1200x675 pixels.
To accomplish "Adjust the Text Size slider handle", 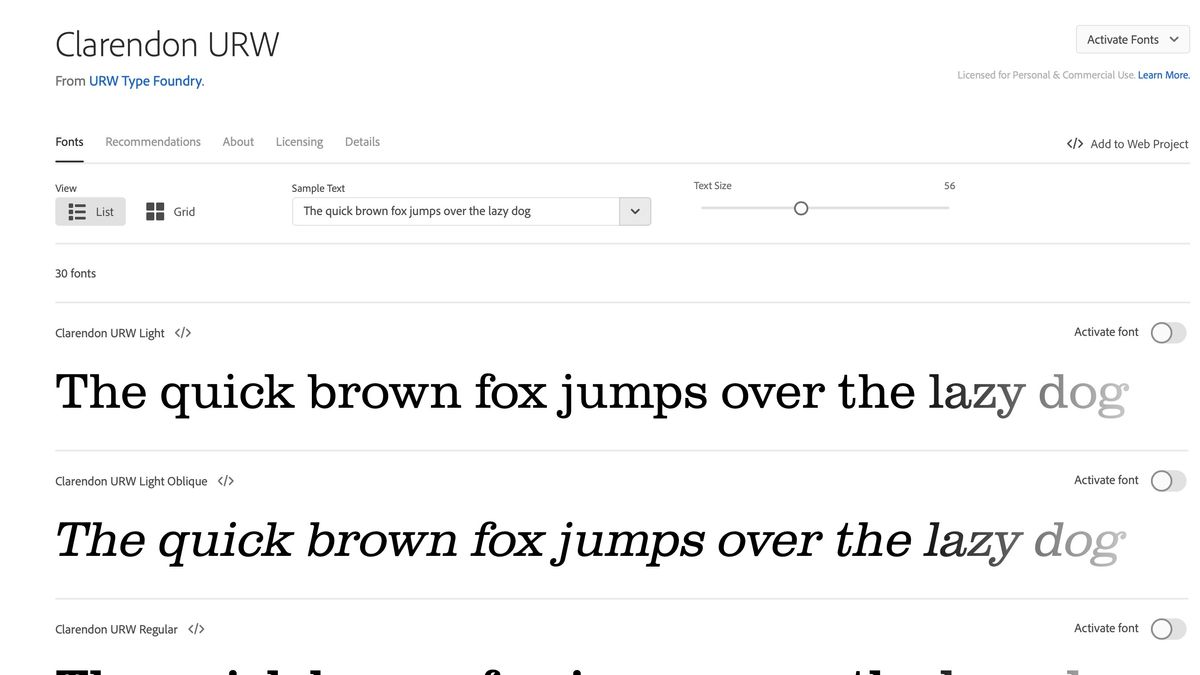I will 800,208.
